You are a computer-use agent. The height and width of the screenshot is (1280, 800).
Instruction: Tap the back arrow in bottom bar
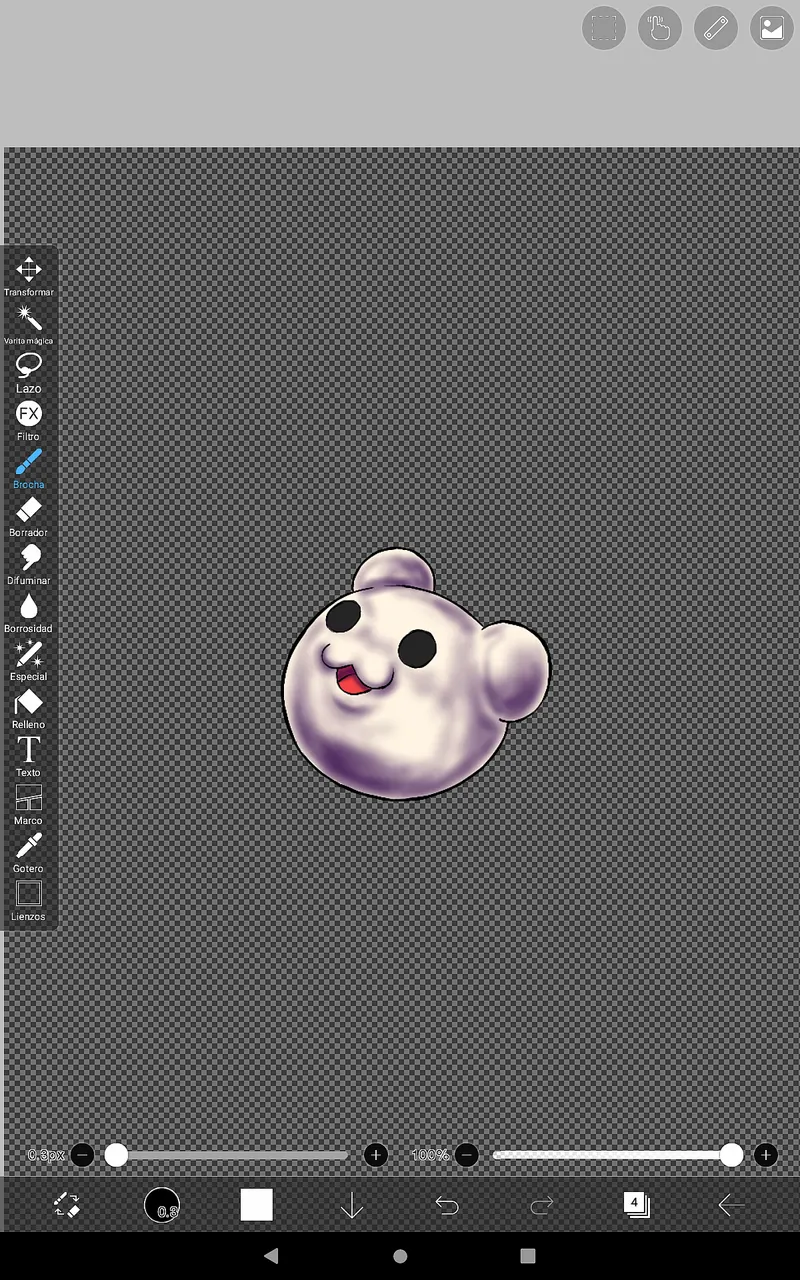(731, 1206)
